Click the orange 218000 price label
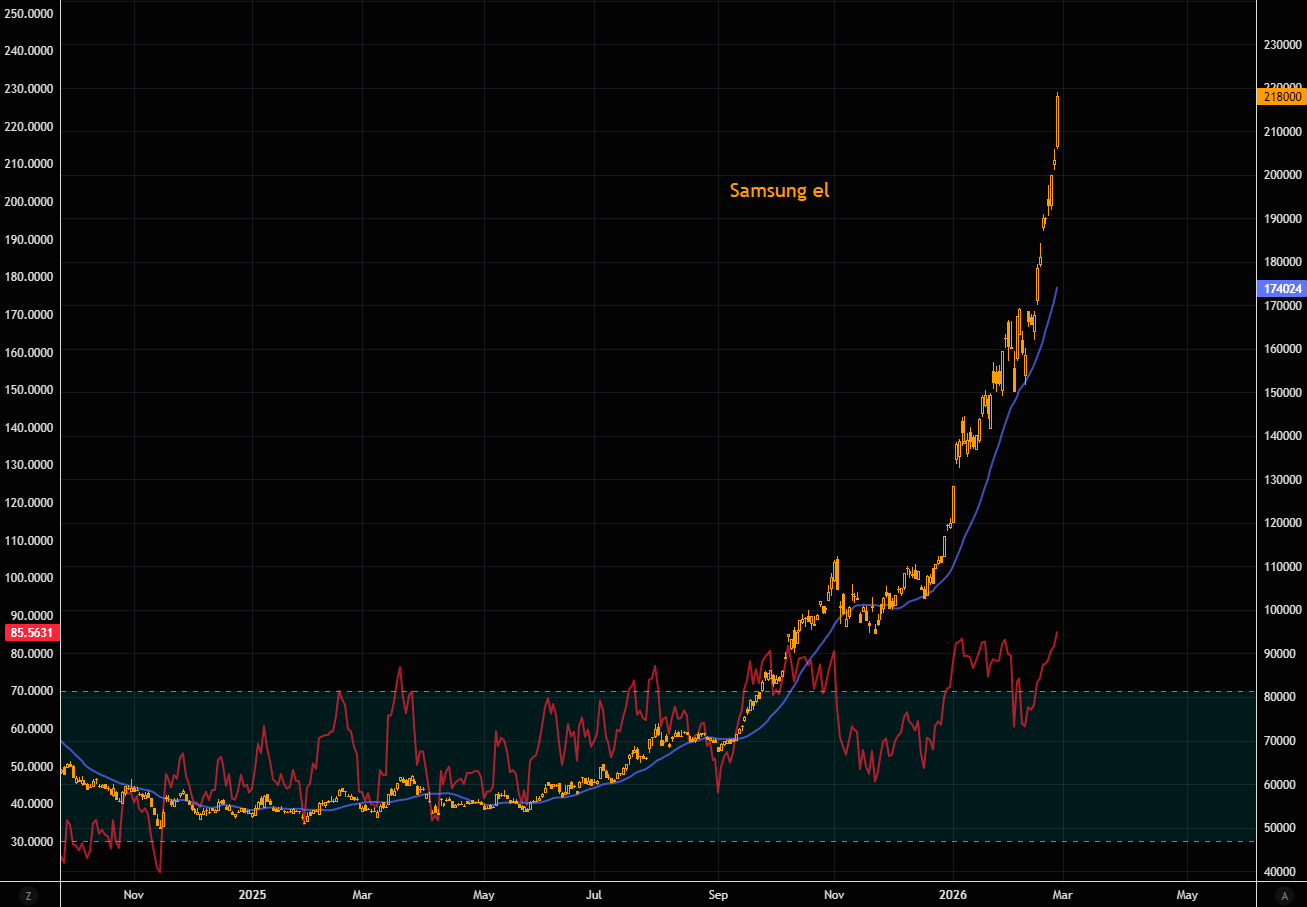The width and height of the screenshot is (1307, 907). (1280, 97)
